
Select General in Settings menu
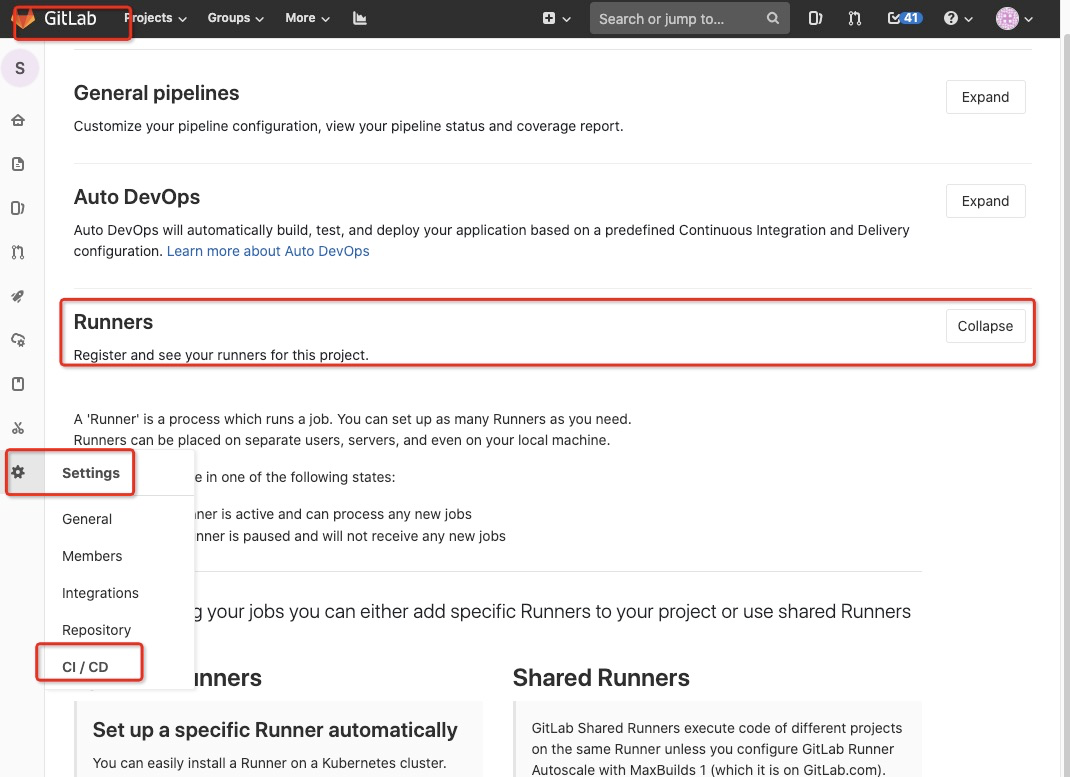coord(87,519)
